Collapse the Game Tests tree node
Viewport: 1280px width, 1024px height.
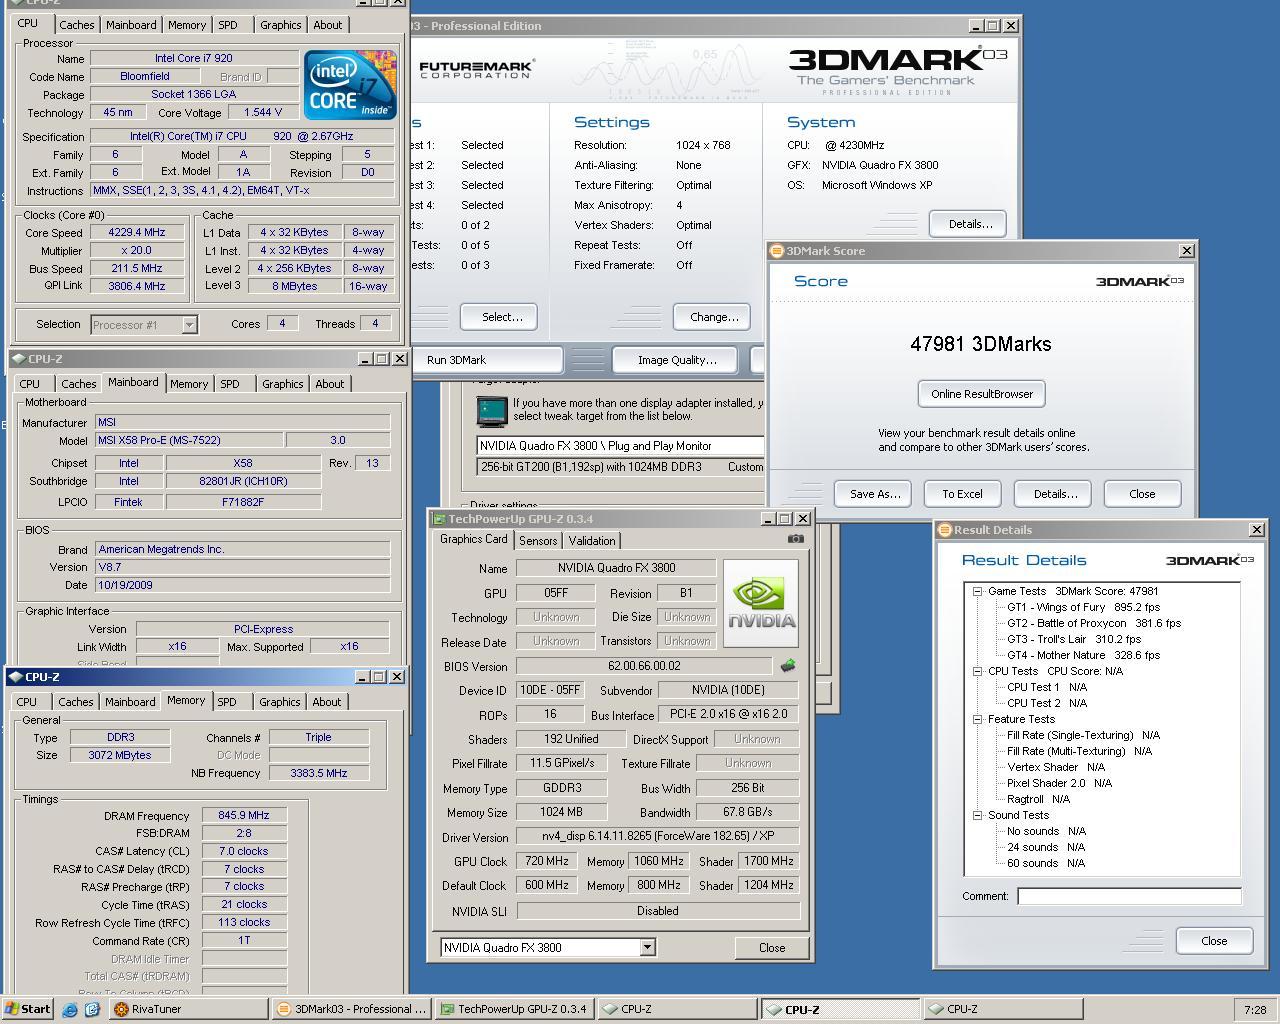[977, 591]
